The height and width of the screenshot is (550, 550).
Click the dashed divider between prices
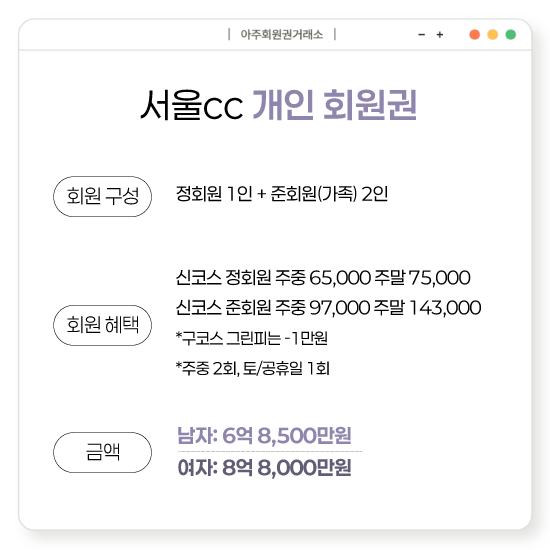pyautogui.click(x=270, y=451)
